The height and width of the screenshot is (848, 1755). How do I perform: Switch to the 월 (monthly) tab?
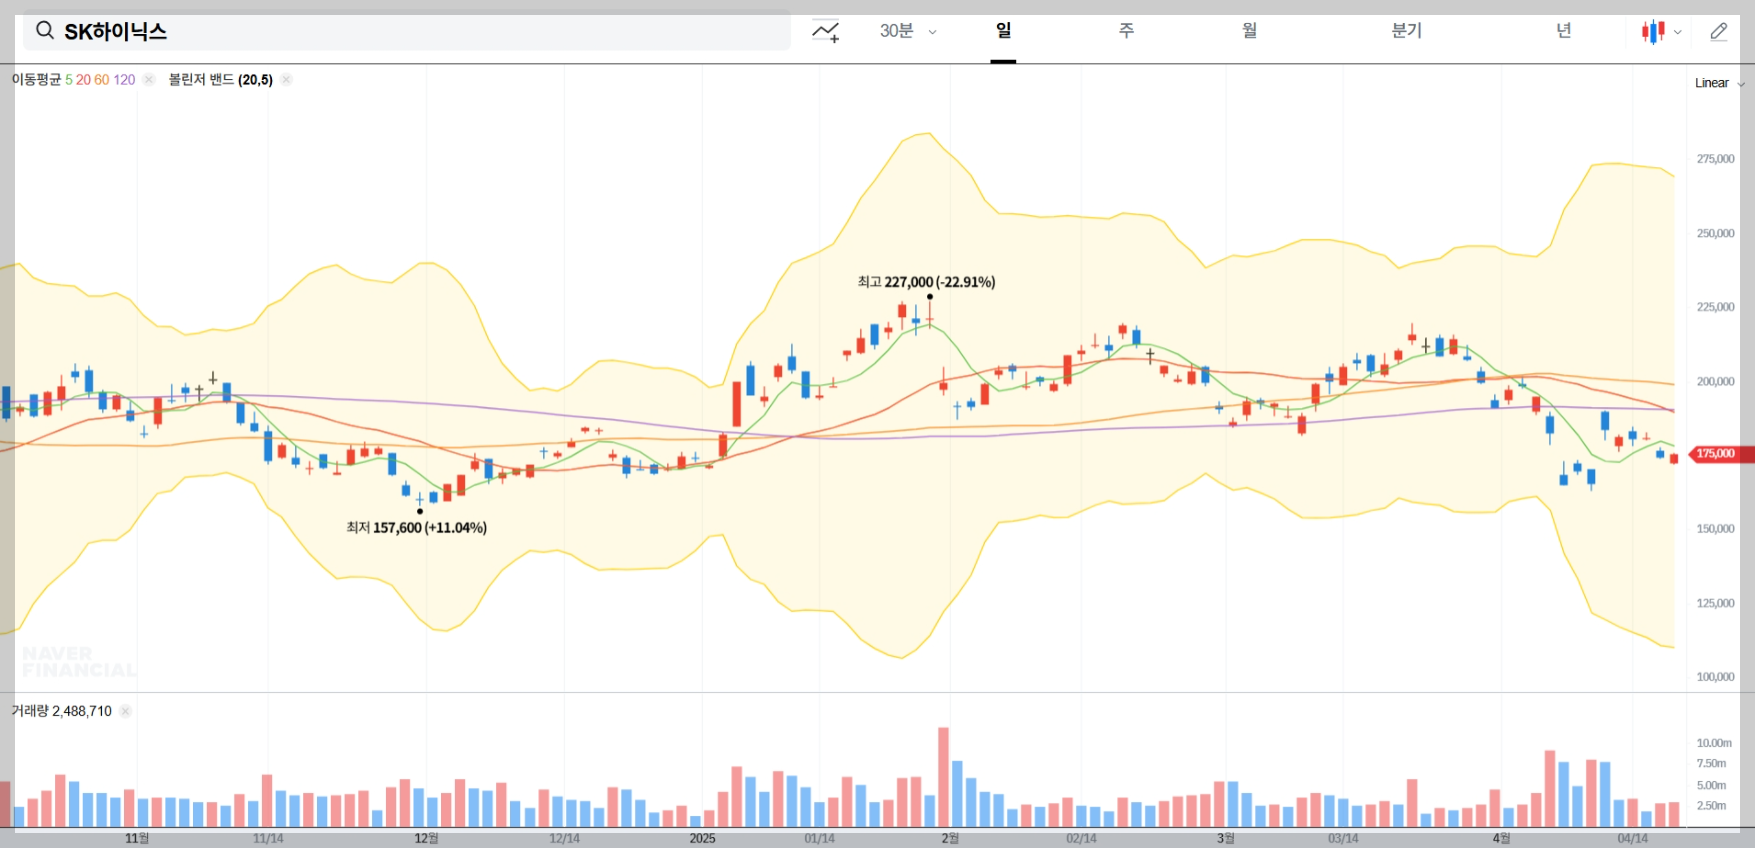1249,31
